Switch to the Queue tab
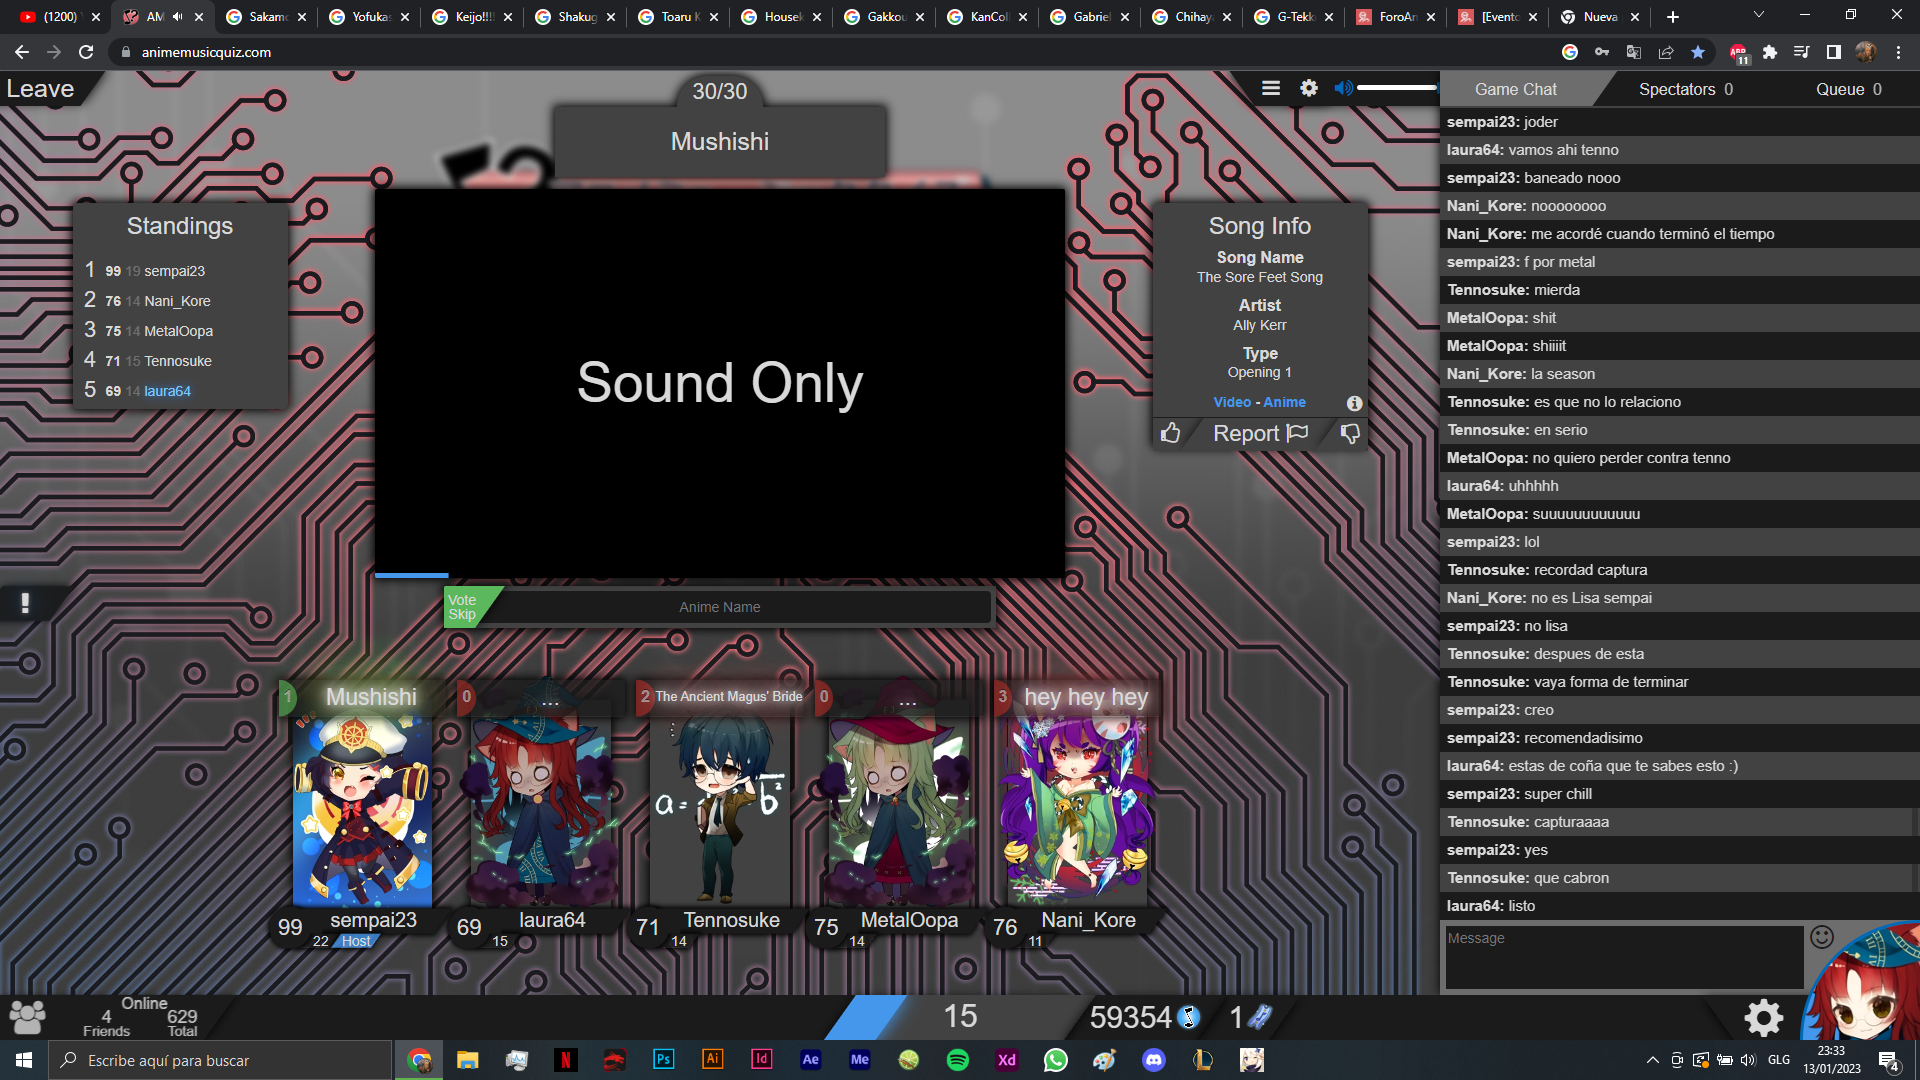The height and width of the screenshot is (1080, 1920). coord(1848,89)
